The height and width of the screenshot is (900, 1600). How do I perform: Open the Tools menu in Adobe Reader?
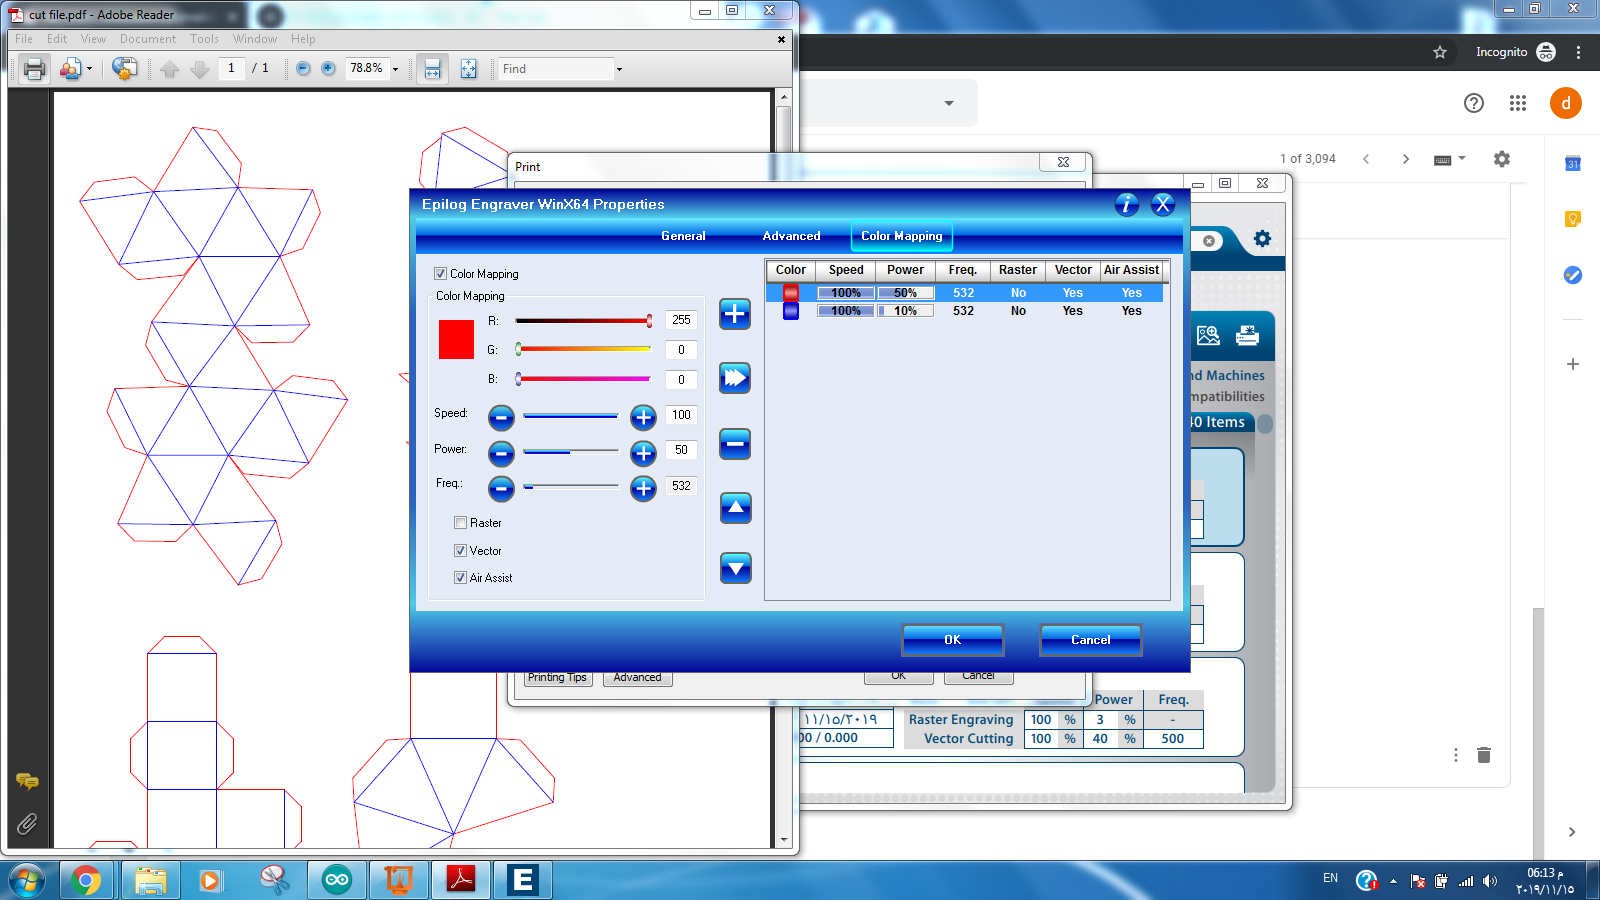tap(204, 39)
